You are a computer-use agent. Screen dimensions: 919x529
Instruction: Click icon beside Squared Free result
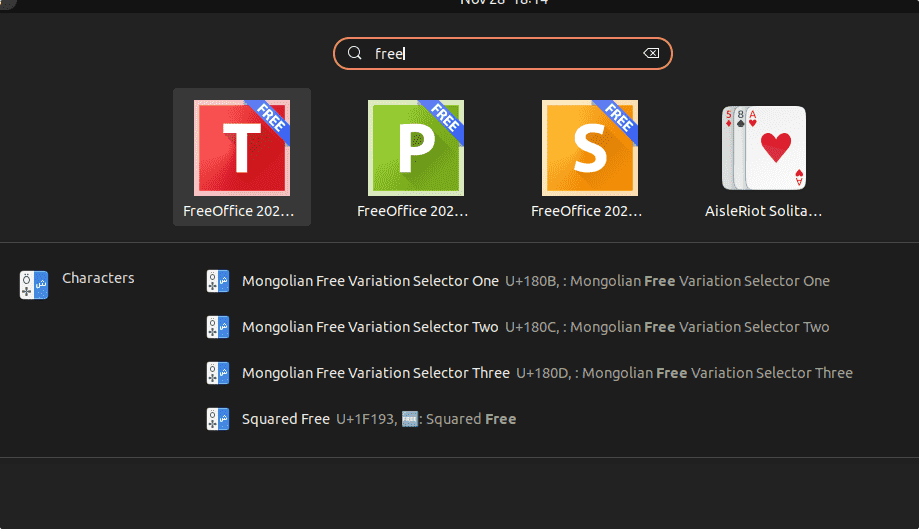tap(217, 419)
